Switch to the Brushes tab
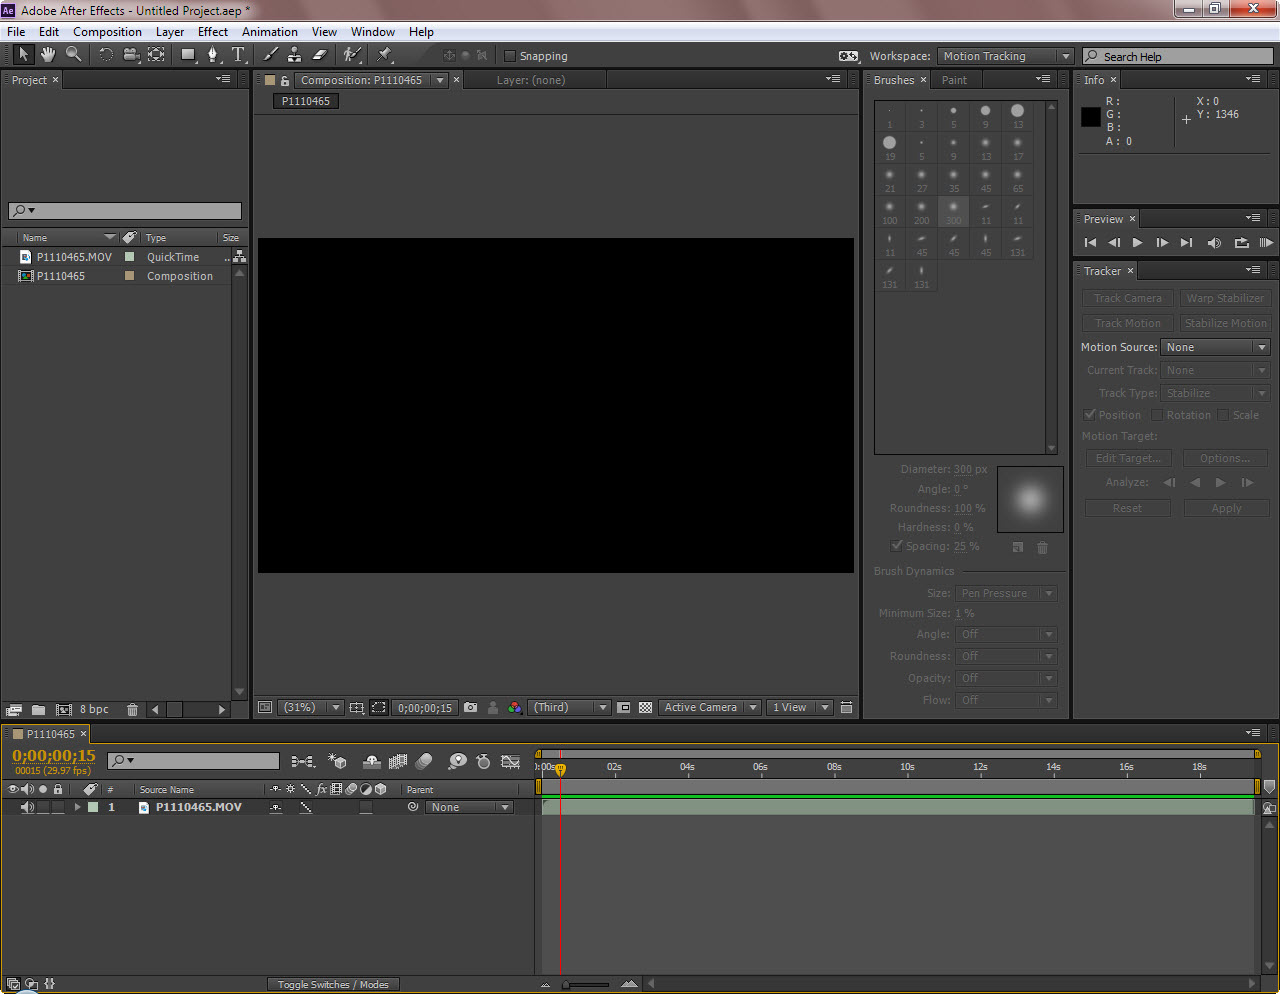This screenshot has height=994, width=1280. click(894, 80)
